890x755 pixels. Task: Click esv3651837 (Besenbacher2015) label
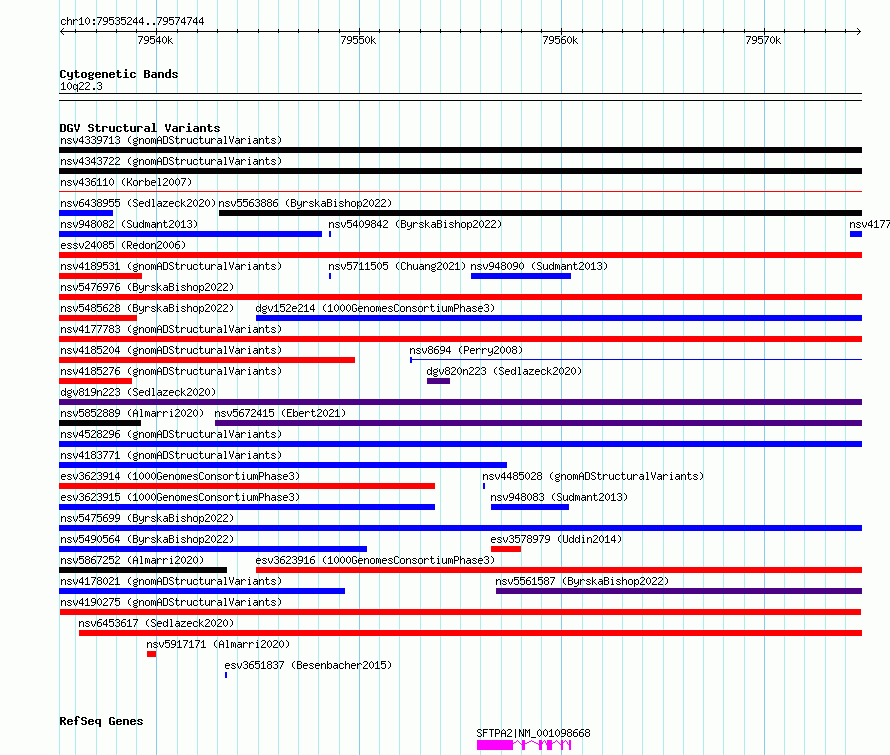point(308,665)
